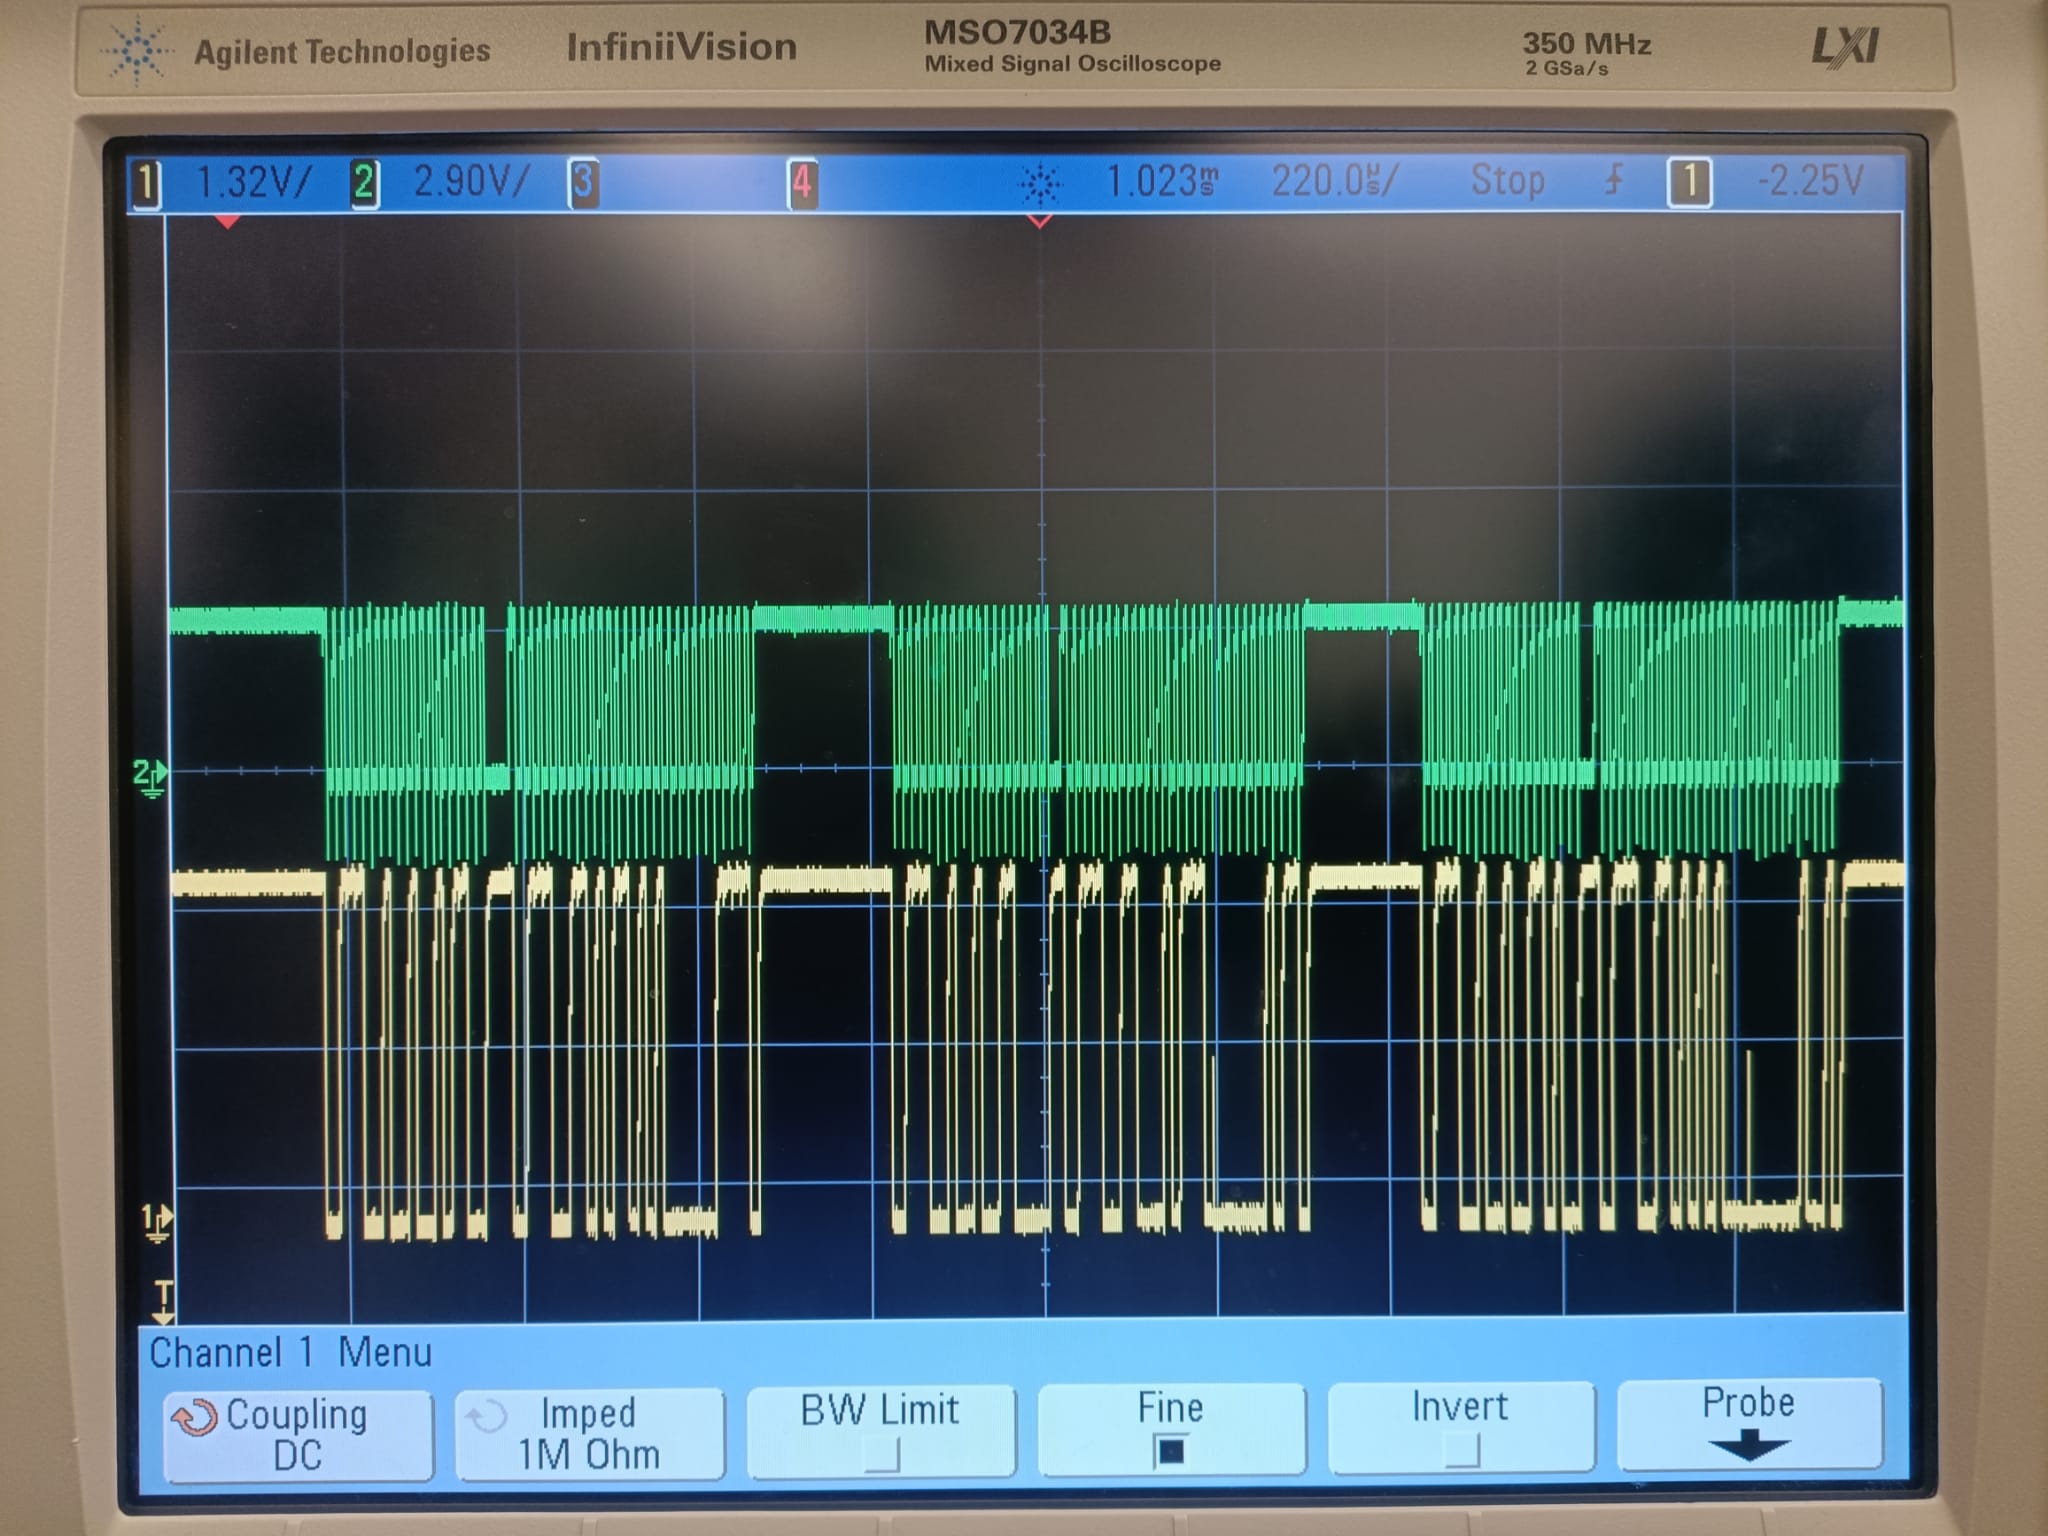Viewport: 2048px width, 1536px height.
Task: Select the channel 2 indicator icon
Action: [x=364, y=183]
